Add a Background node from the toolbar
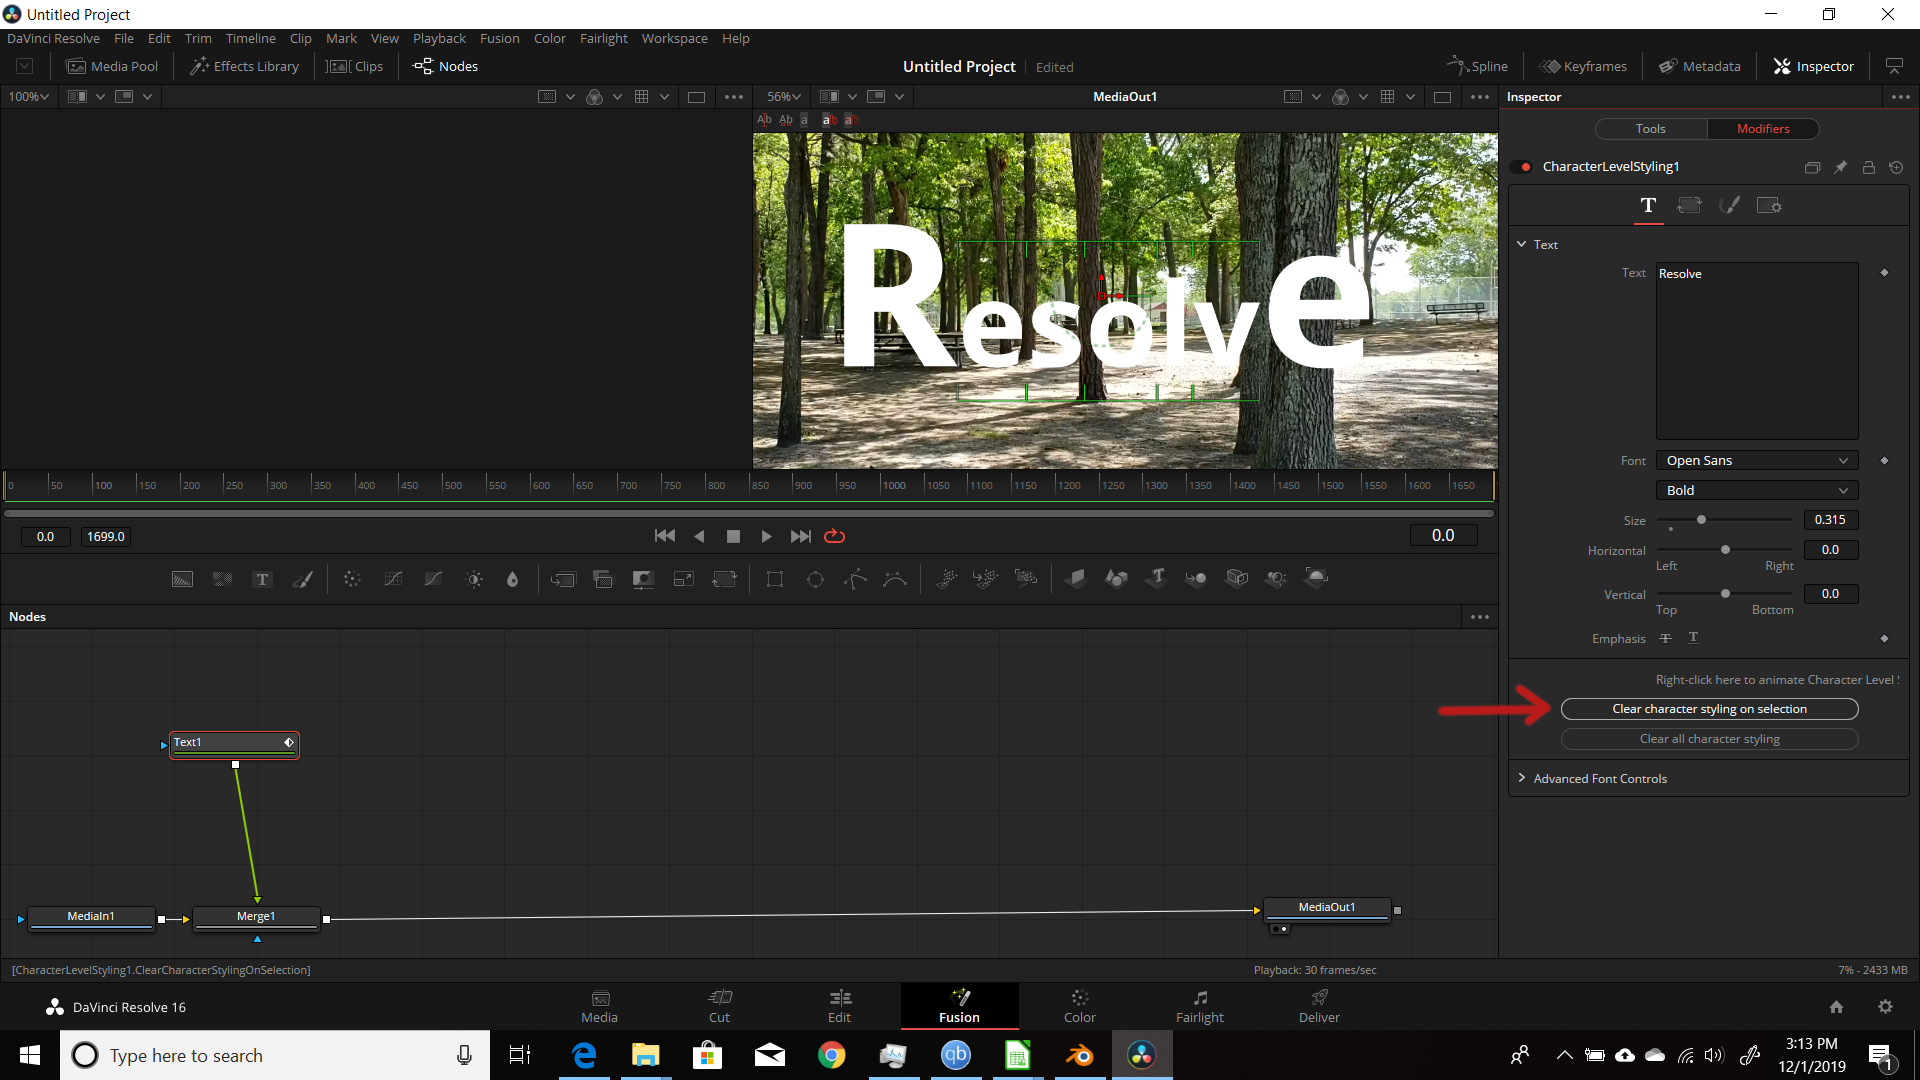The height and width of the screenshot is (1080, 1920). tap(182, 579)
